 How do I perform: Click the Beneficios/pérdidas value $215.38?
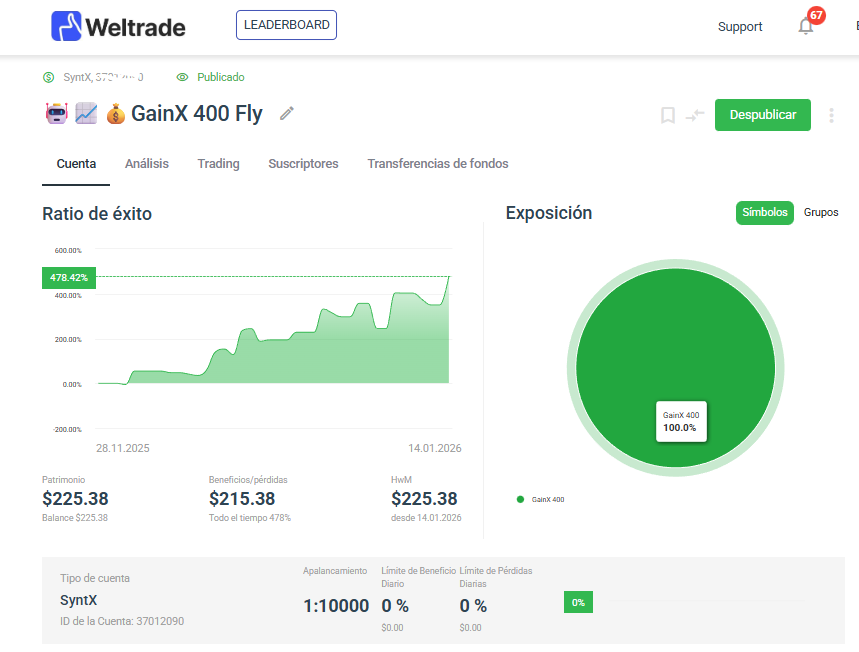click(x=242, y=499)
